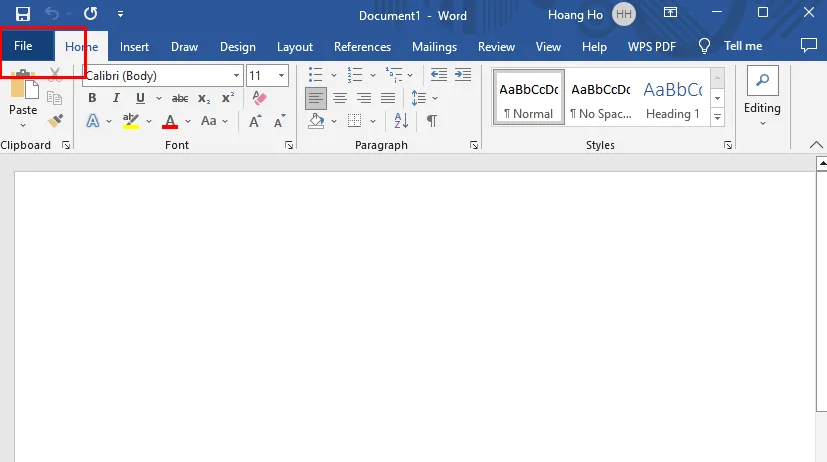Expand the font color arrow

[188, 121]
